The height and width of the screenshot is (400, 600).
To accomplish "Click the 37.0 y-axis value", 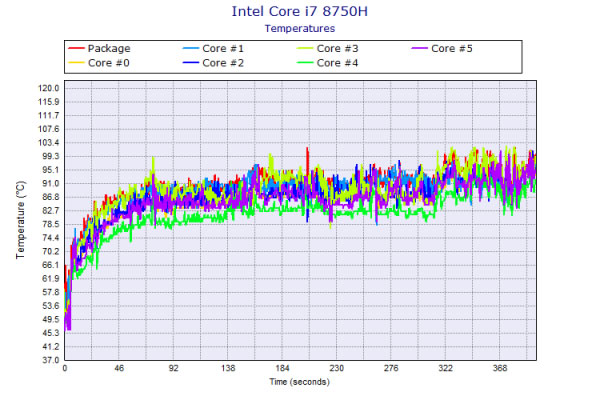I will 51,360.
